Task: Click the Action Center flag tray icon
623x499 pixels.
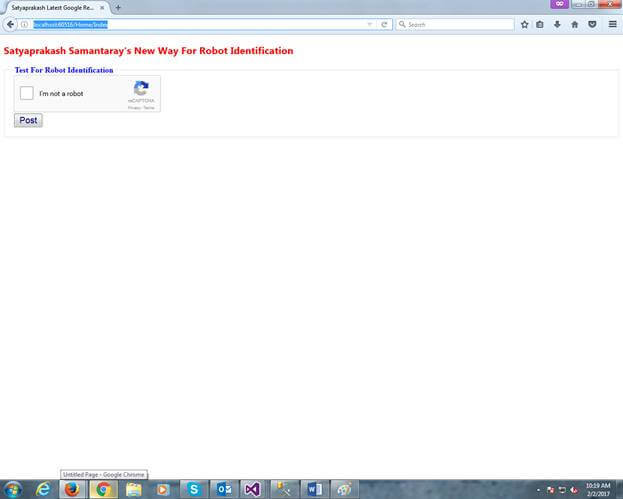Action: tap(550, 490)
